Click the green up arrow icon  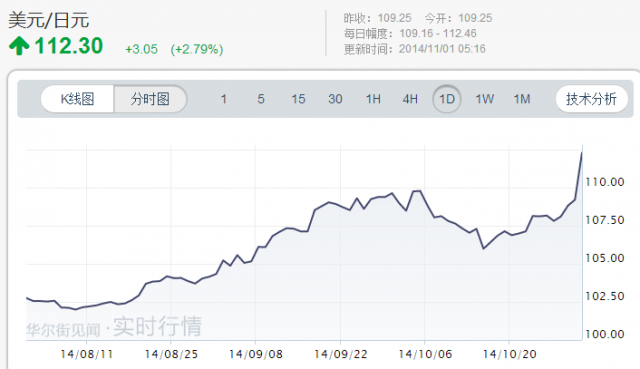(x=19, y=46)
